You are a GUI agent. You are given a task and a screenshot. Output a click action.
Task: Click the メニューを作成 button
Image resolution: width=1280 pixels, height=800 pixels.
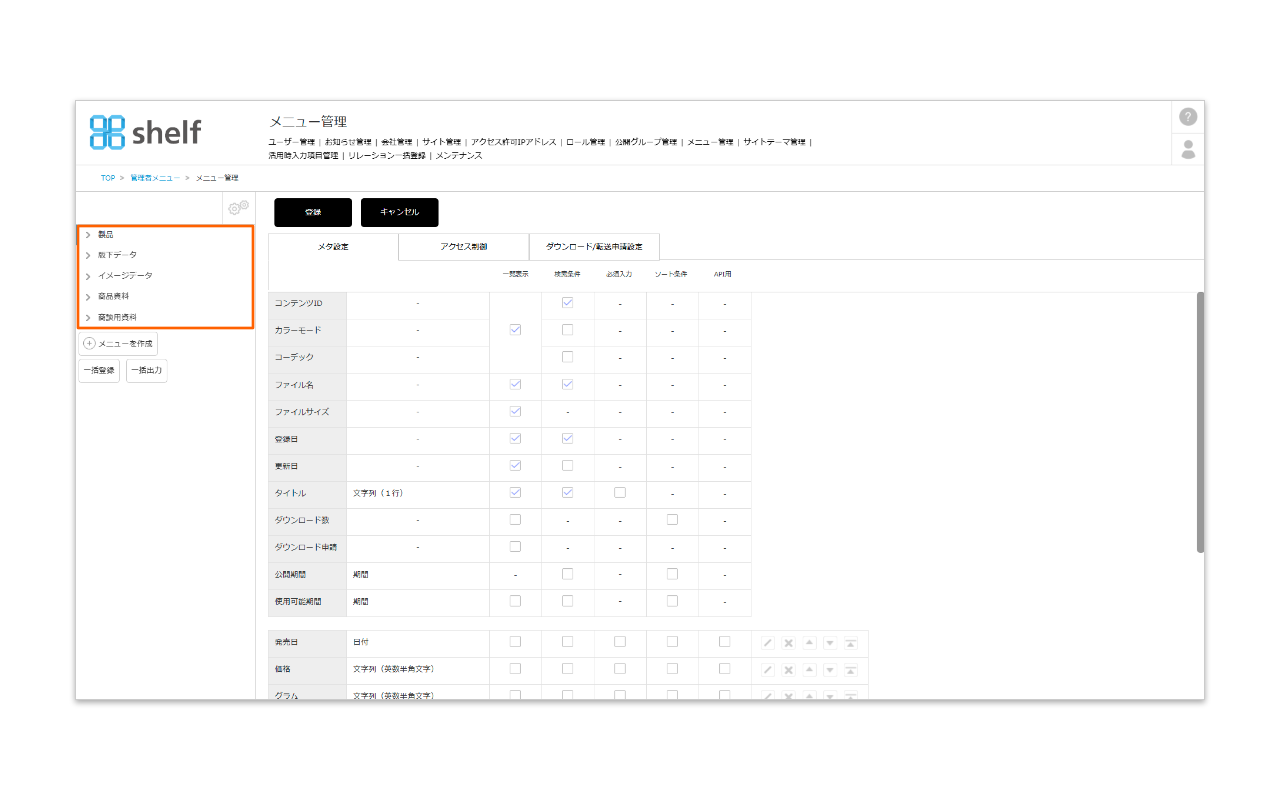click(118, 344)
